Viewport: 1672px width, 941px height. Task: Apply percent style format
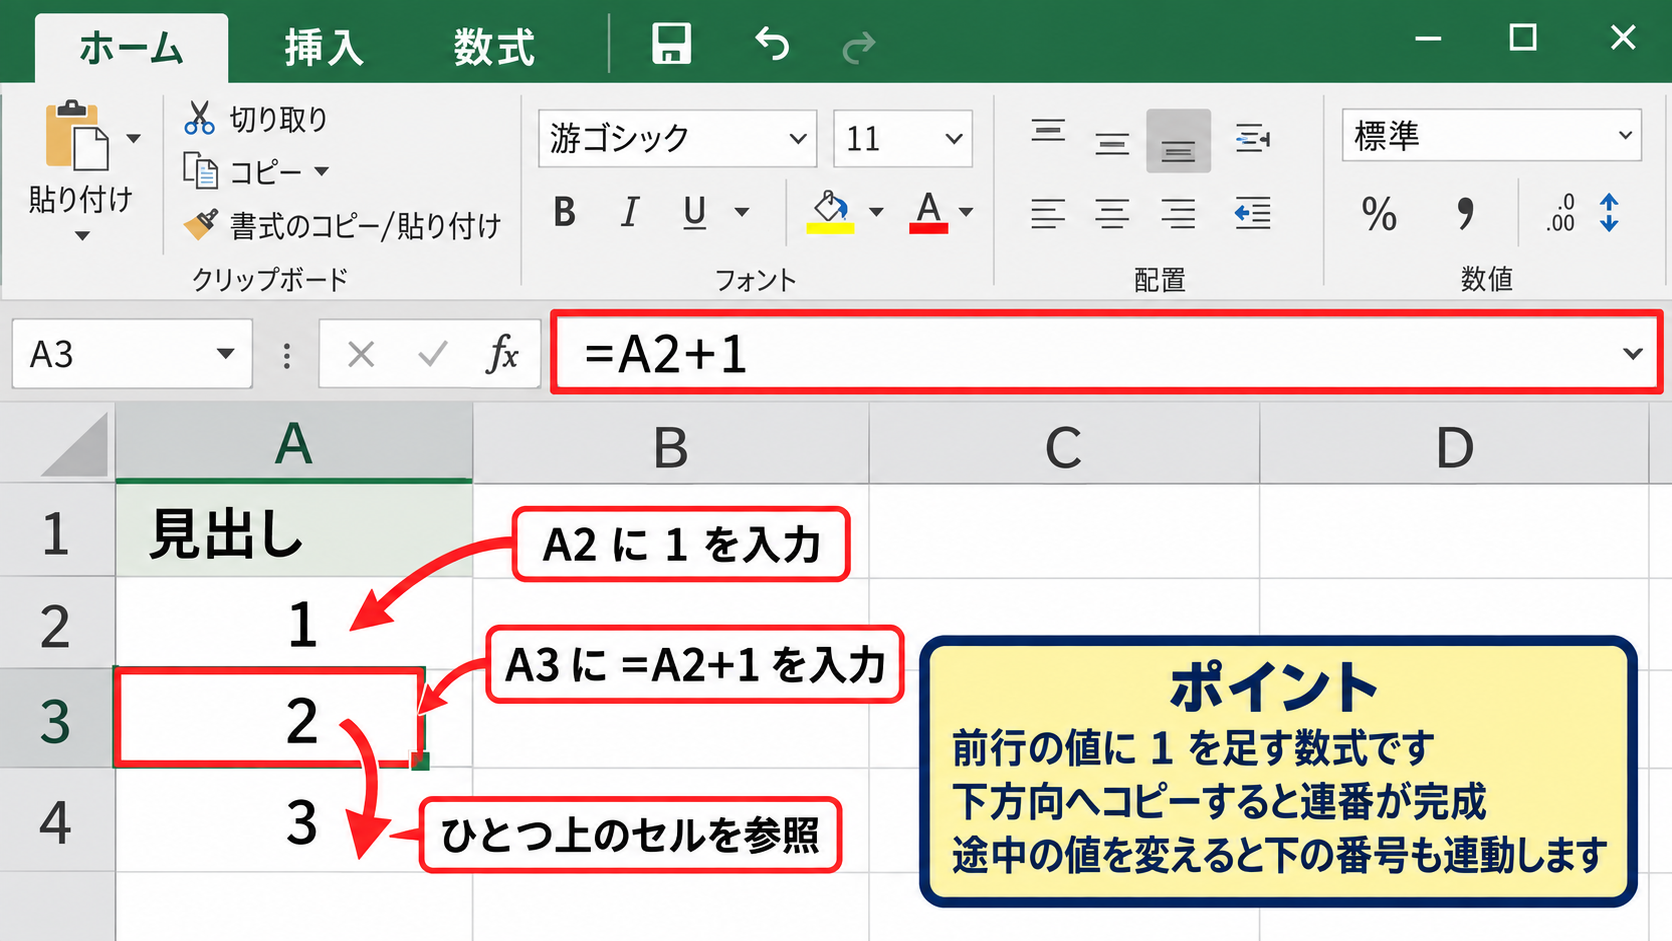[x=1379, y=213]
